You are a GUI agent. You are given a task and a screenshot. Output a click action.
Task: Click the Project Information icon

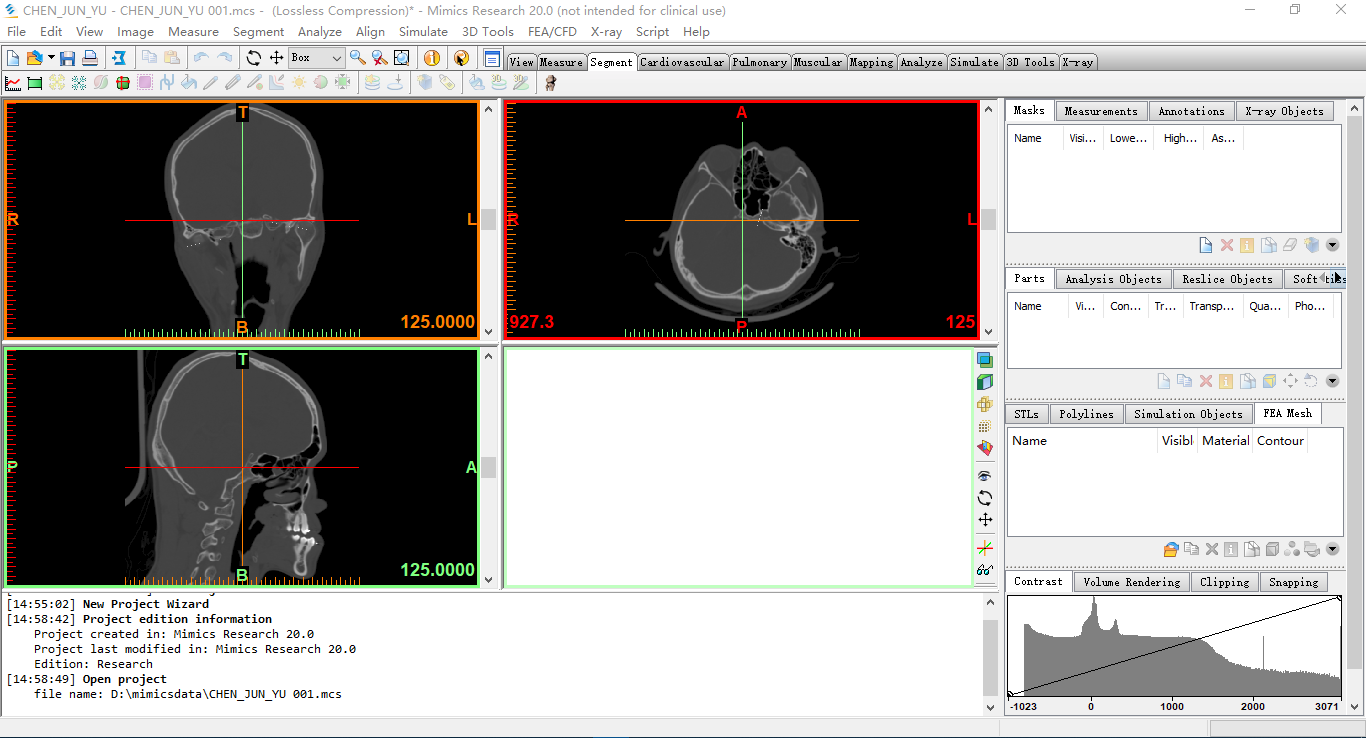click(432, 59)
